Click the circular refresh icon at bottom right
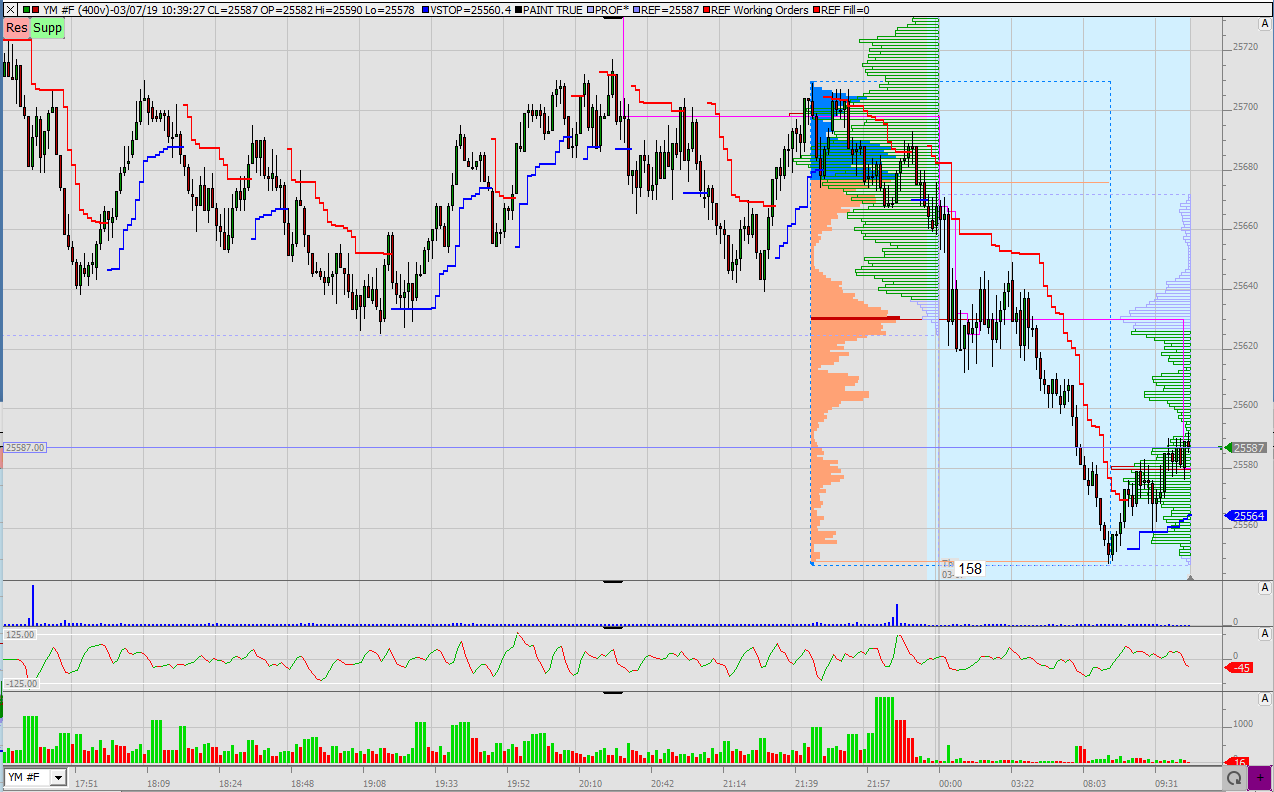The image size is (1274, 792). coord(1235,778)
